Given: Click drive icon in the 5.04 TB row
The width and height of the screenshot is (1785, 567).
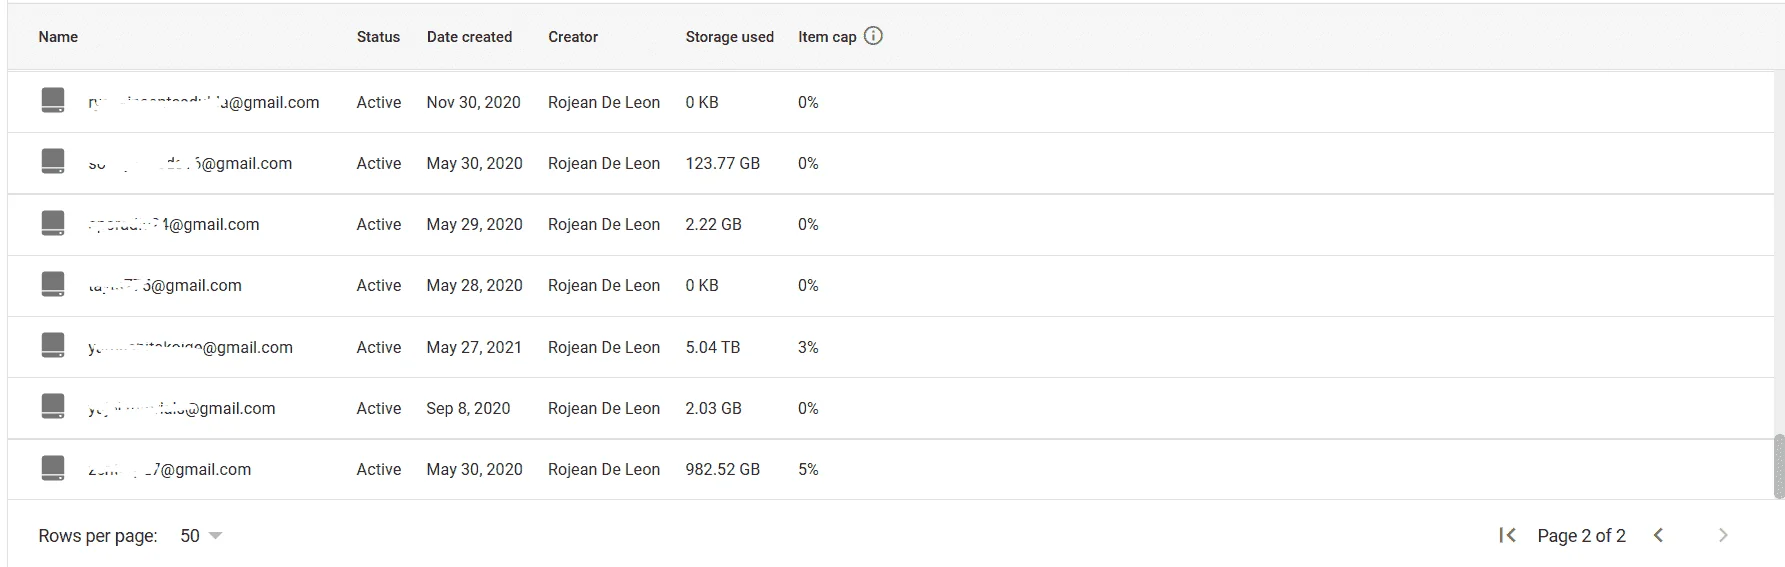Looking at the screenshot, I should (x=53, y=345).
